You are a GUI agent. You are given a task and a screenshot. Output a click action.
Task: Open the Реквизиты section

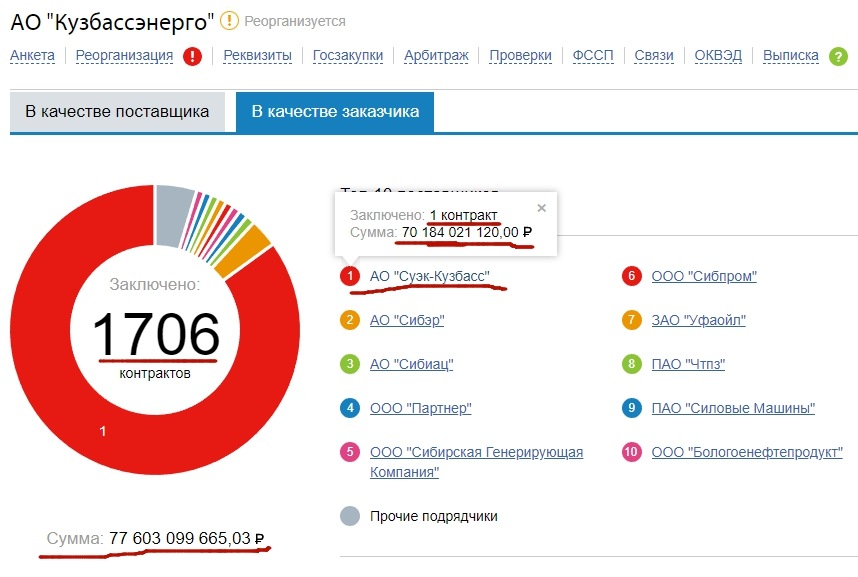coord(257,55)
